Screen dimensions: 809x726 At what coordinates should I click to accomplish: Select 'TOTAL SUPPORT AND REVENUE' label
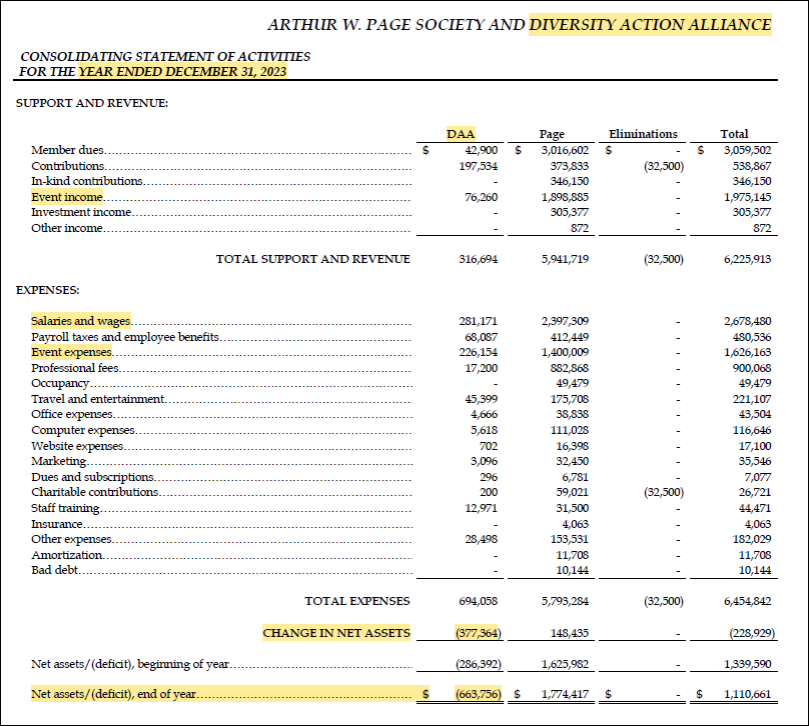coord(313,259)
